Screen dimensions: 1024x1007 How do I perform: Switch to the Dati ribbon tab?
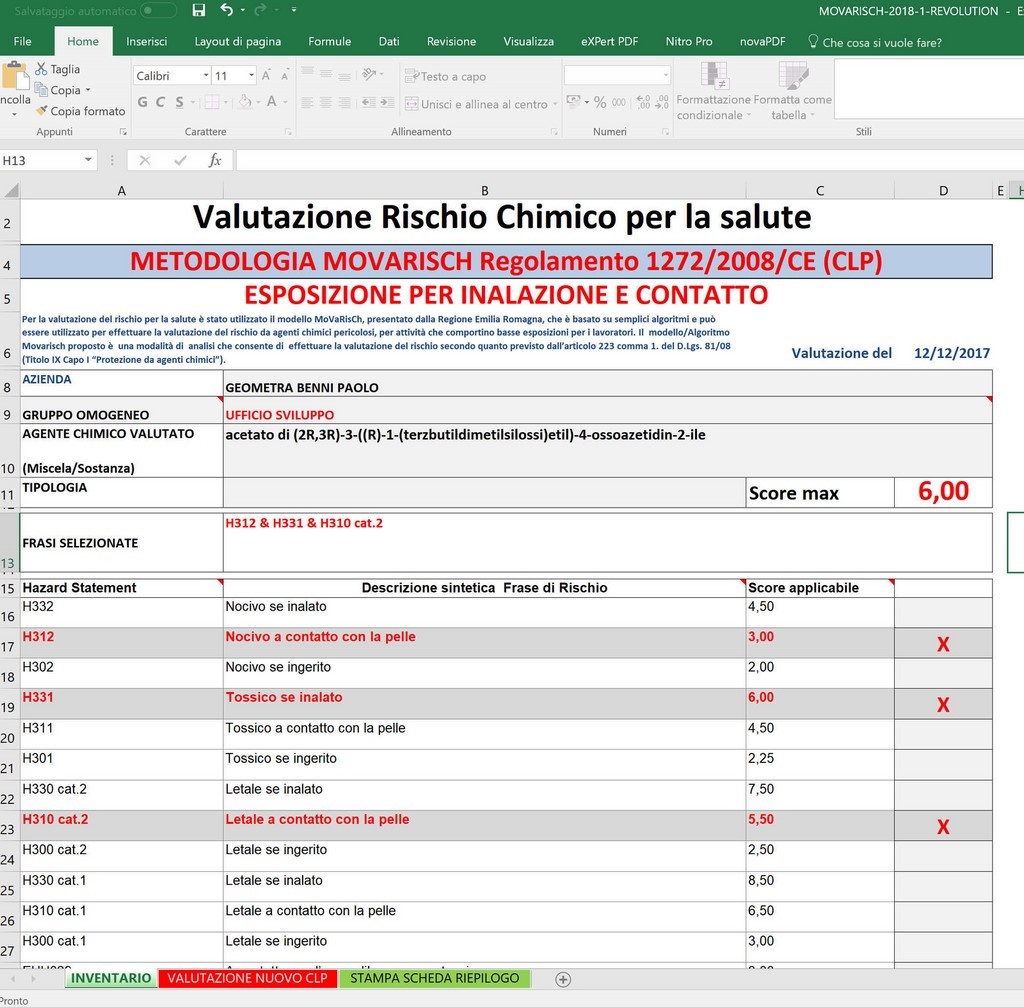[x=389, y=41]
